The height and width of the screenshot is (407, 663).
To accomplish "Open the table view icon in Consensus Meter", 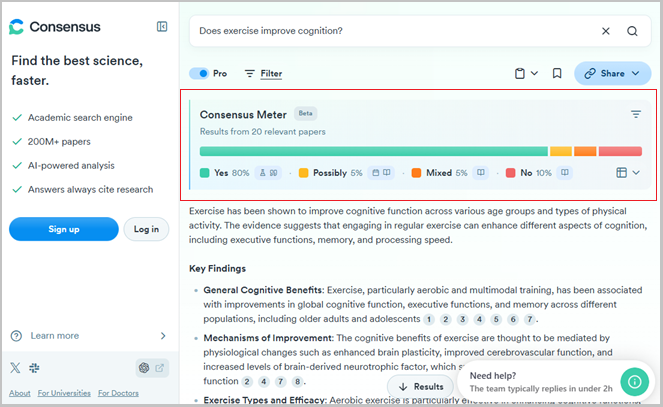I will [x=621, y=173].
